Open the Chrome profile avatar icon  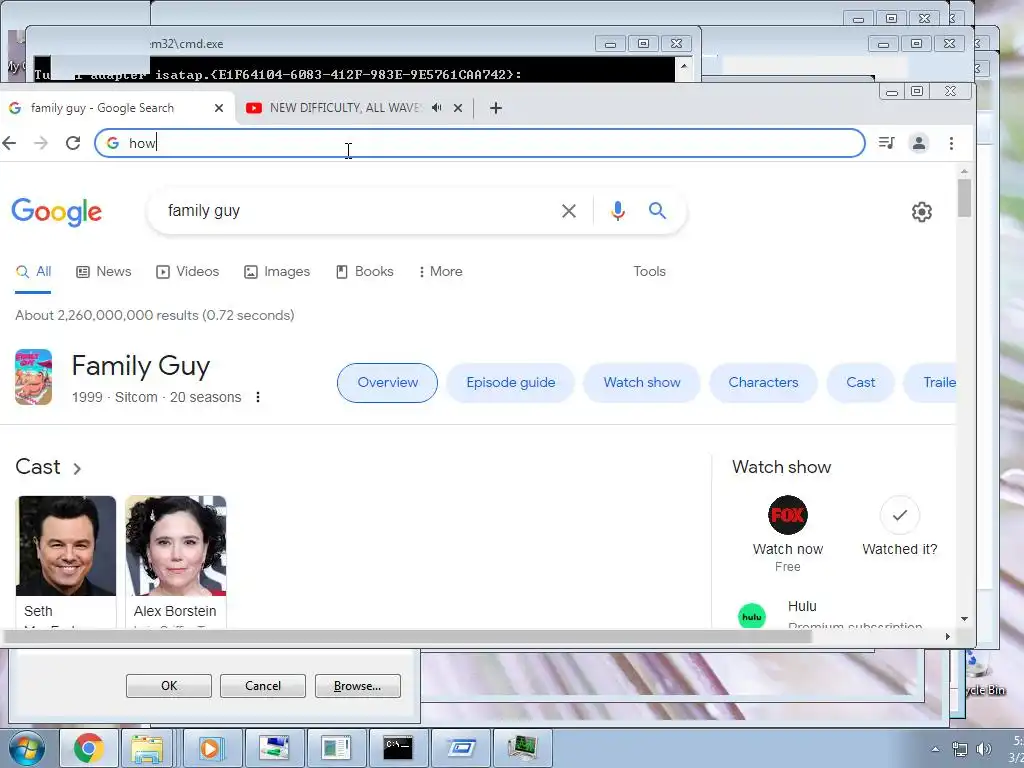[x=919, y=143]
